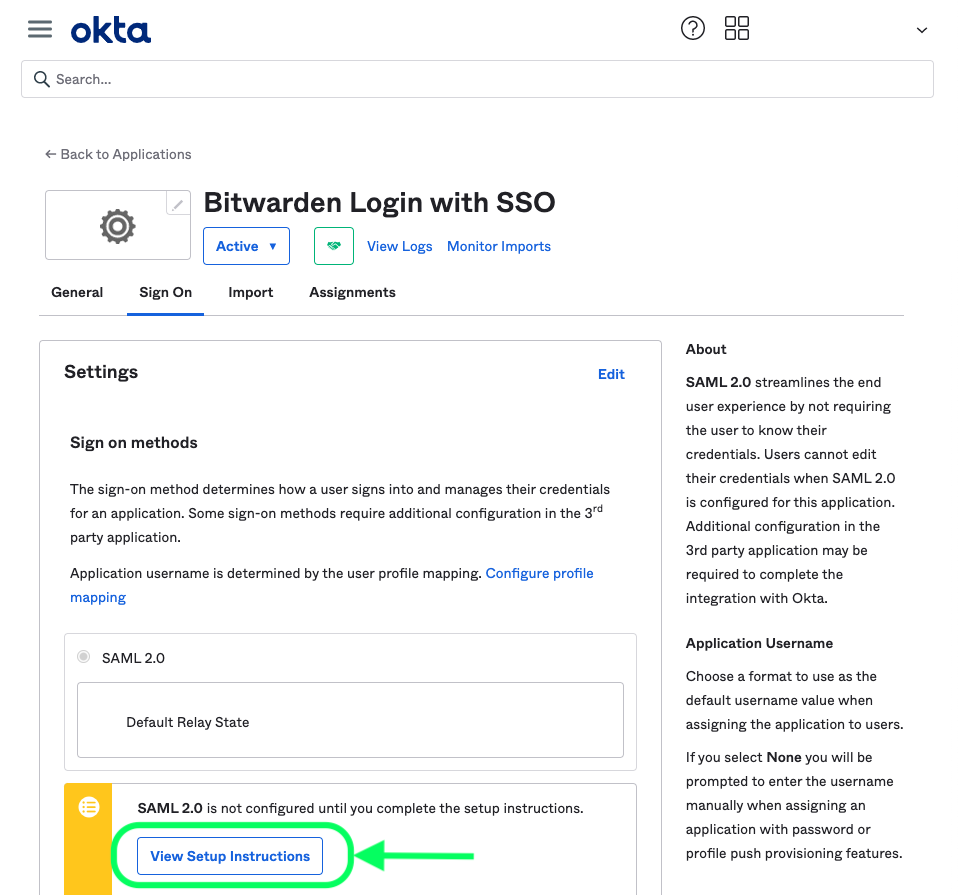This screenshot has width=958, height=895.
Task: Open the View Logs link
Action: tap(400, 246)
